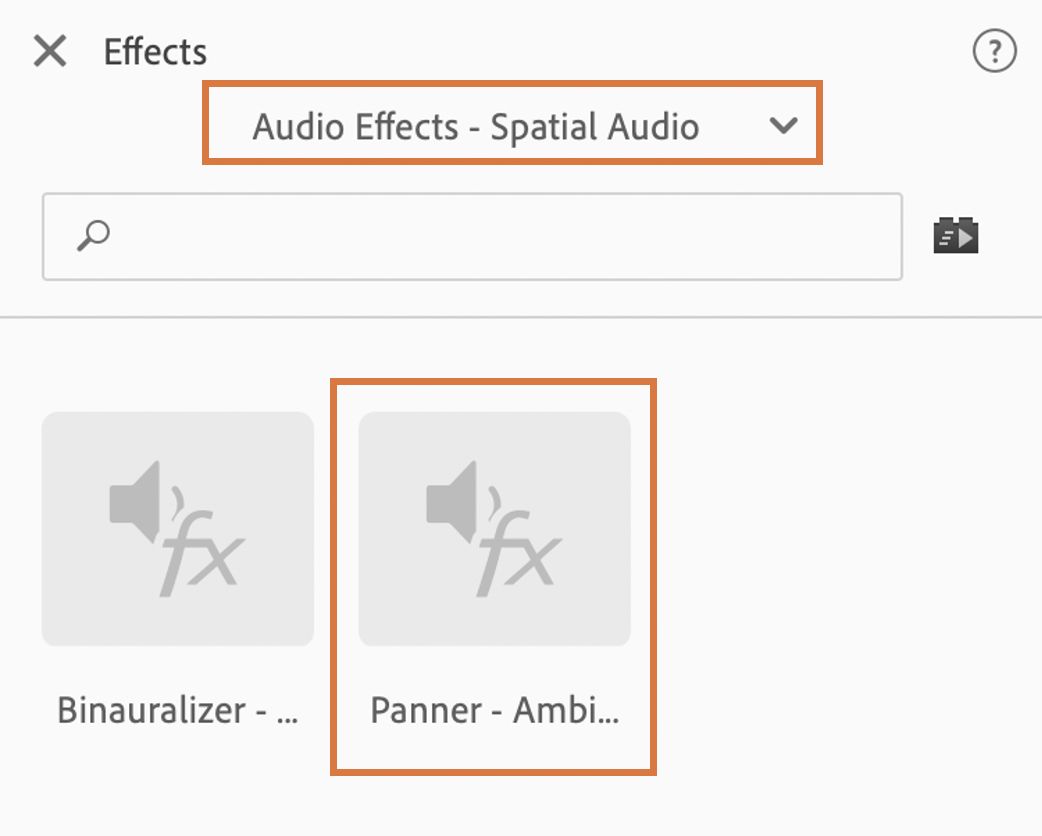This screenshot has width=1042, height=836.
Task: Click the "Audio Effects" text in category selector
Action: click(356, 128)
